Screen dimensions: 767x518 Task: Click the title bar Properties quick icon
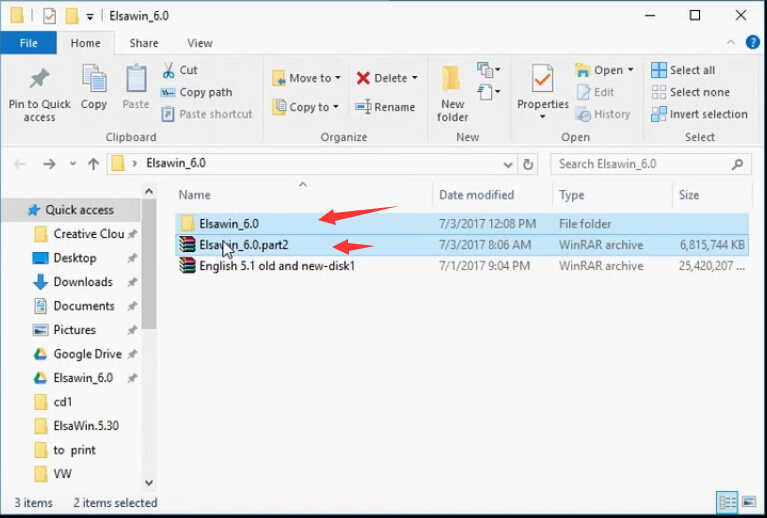point(49,16)
